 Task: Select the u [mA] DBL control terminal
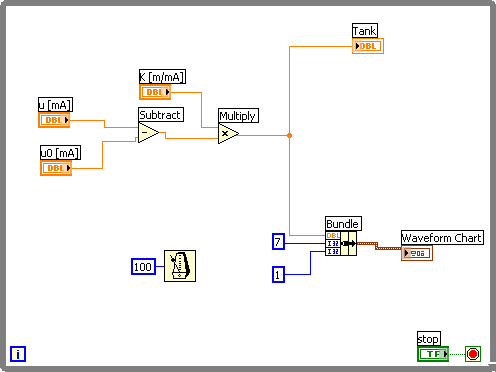pos(54,120)
